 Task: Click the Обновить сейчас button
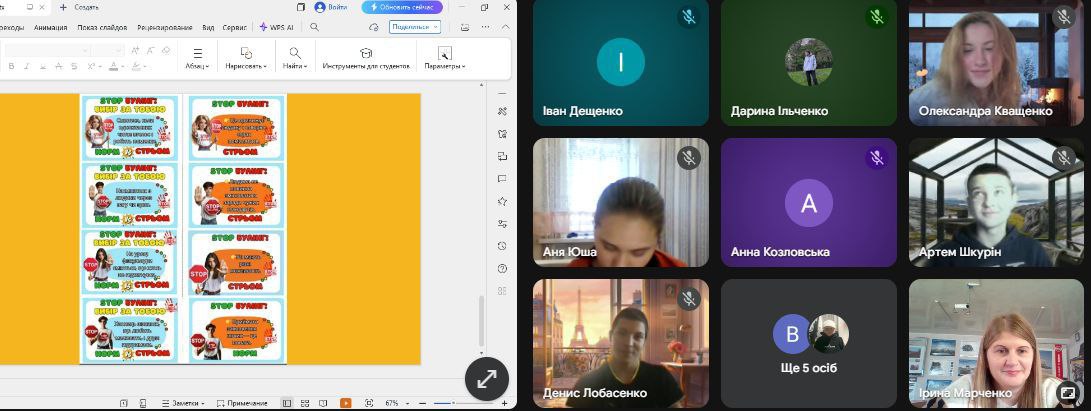[410, 7]
